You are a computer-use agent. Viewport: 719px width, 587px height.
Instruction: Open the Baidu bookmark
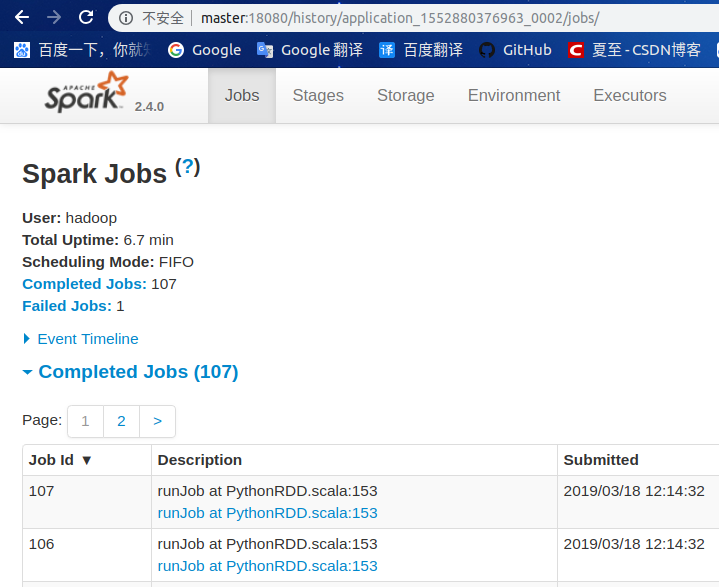click(x=83, y=50)
